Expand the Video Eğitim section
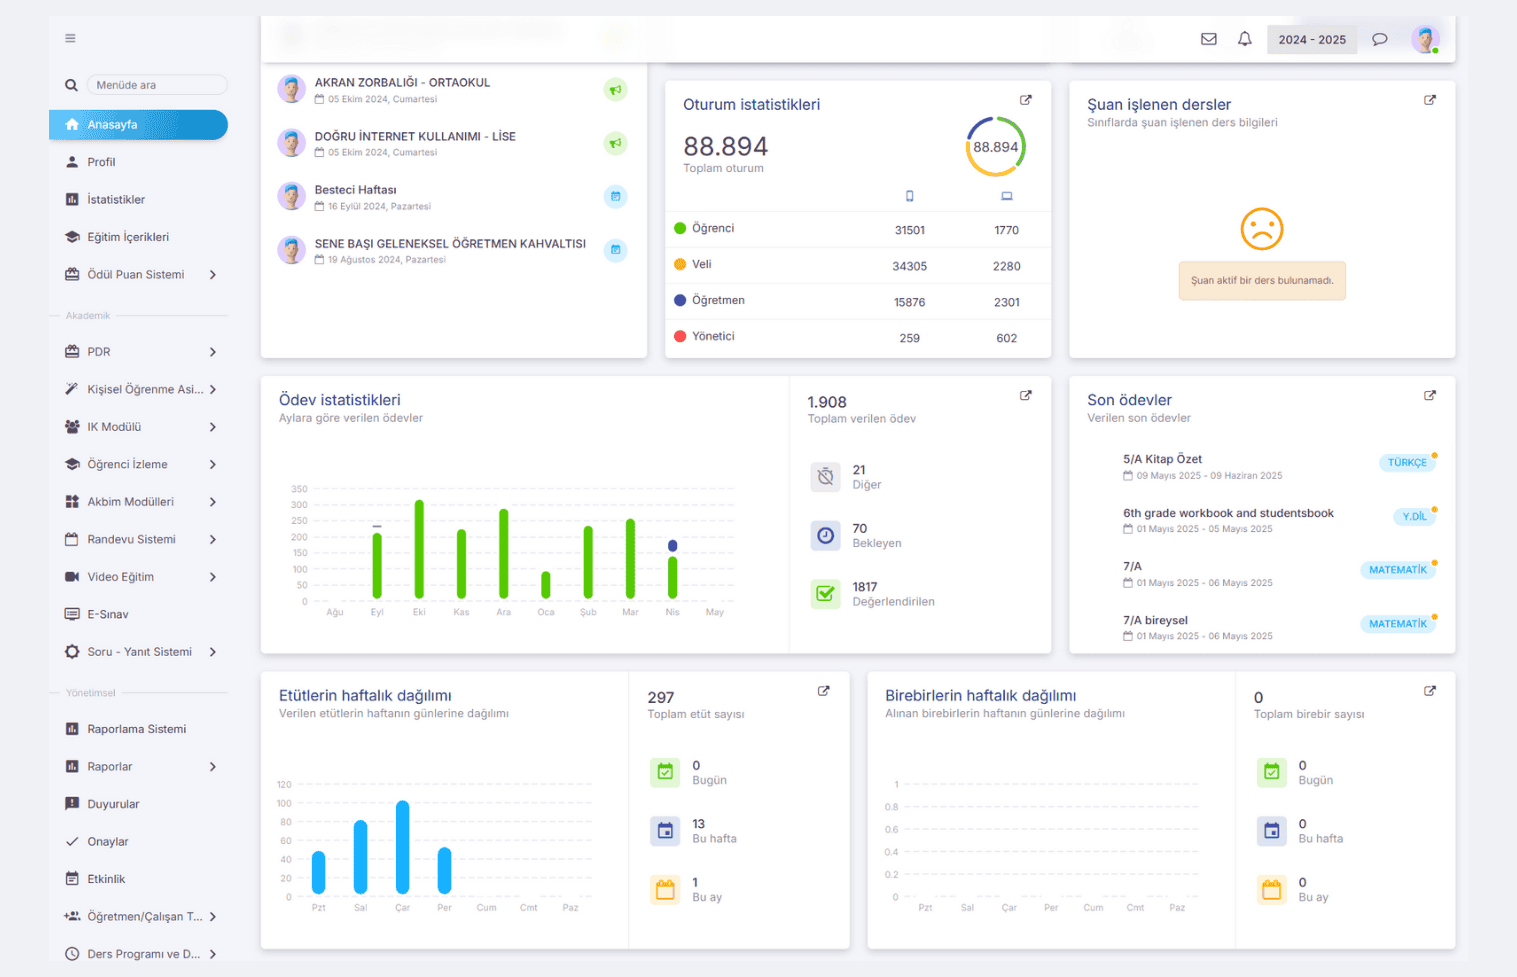The width and height of the screenshot is (1517, 977). [140, 577]
